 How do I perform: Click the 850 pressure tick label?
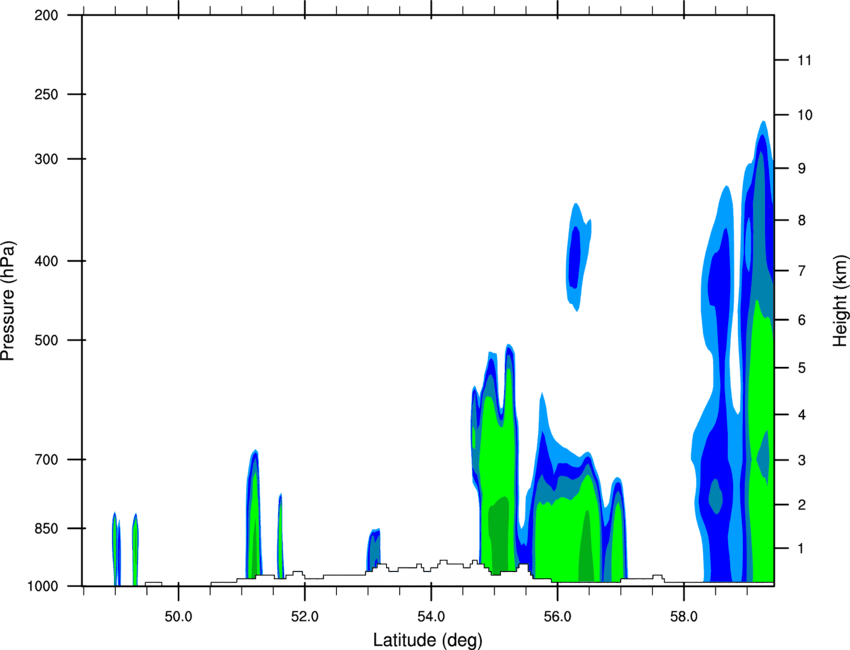(x=47, y=528)
